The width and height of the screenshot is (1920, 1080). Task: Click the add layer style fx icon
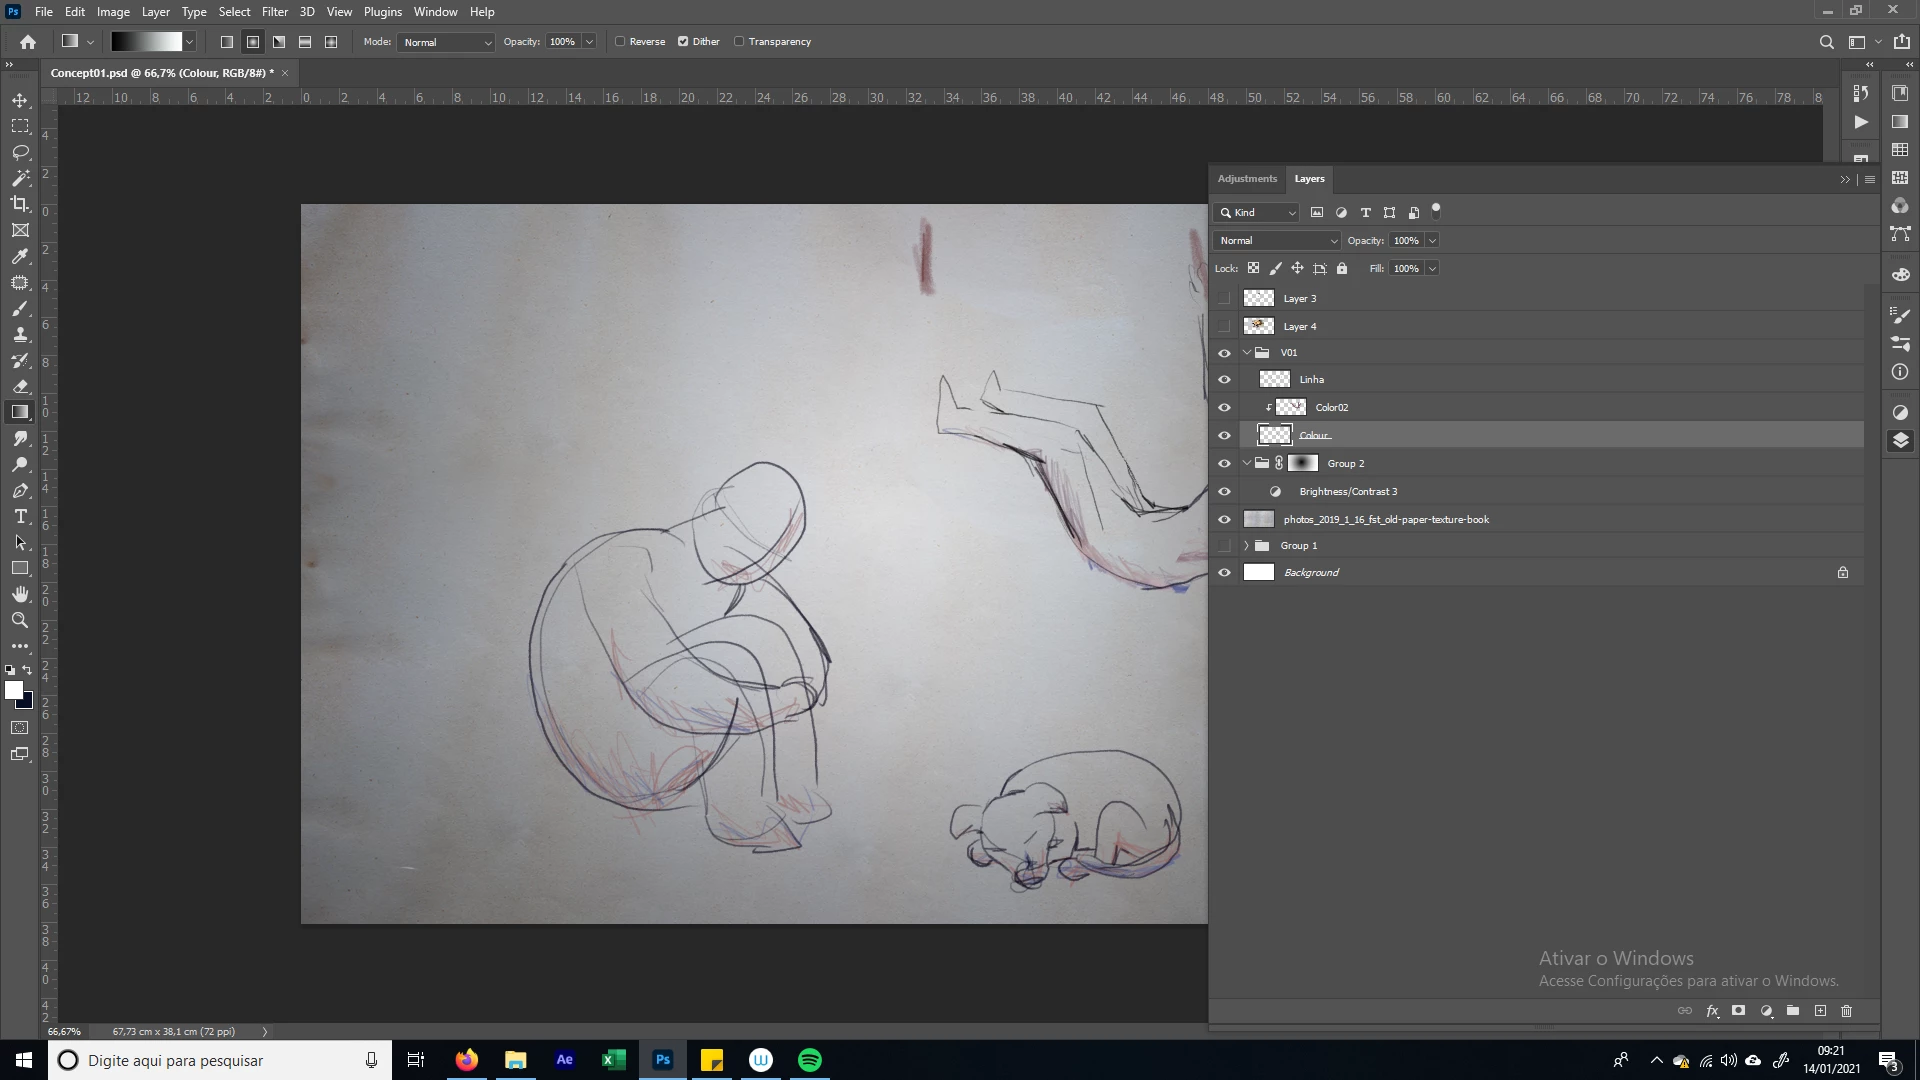point(1712,1011)
